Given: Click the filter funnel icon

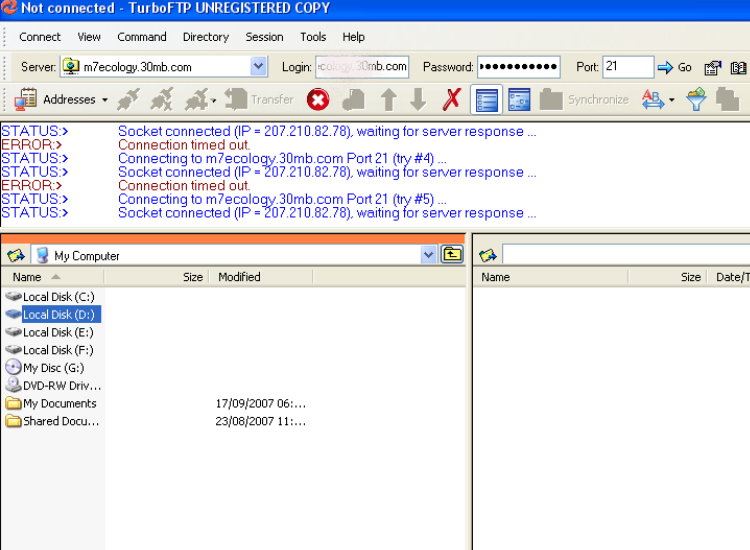Looking at the screenshot, I should (x=696, y=99).
